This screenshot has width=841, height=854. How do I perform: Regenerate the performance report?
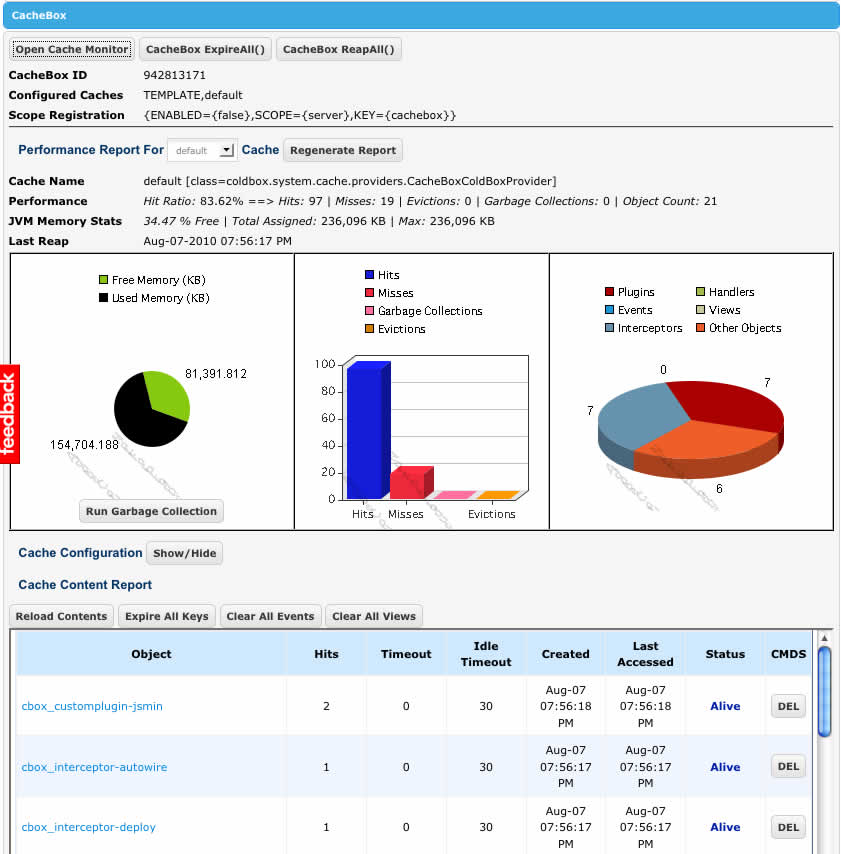point(344,150)
